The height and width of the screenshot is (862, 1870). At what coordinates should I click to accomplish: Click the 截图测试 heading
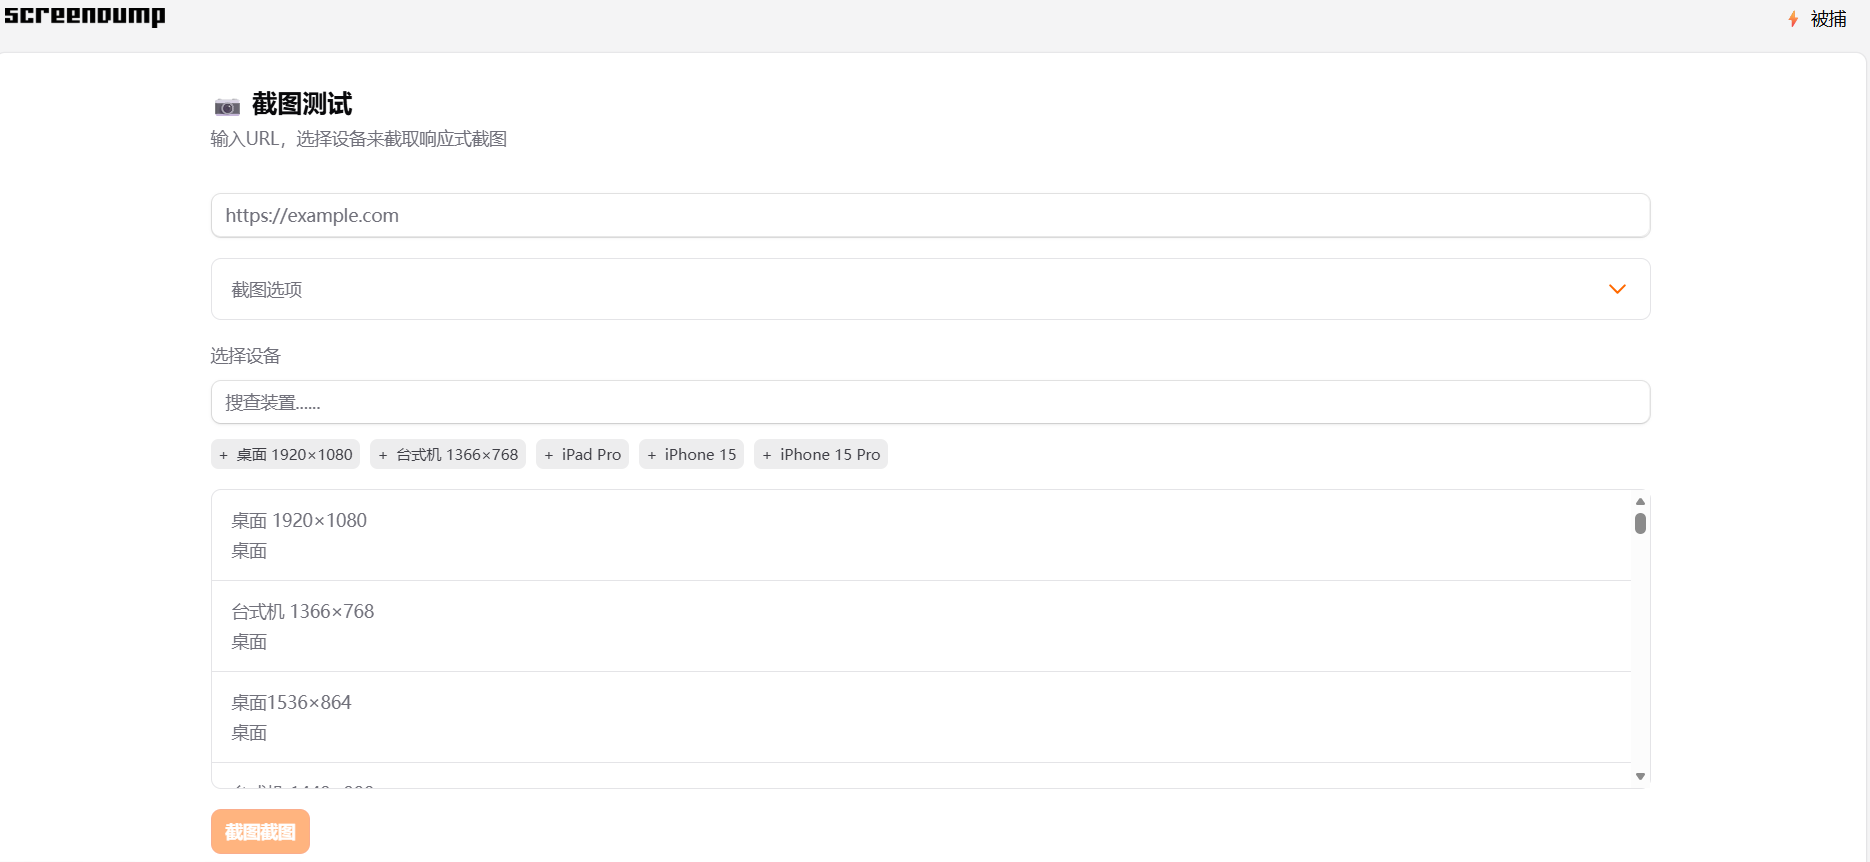302,104
